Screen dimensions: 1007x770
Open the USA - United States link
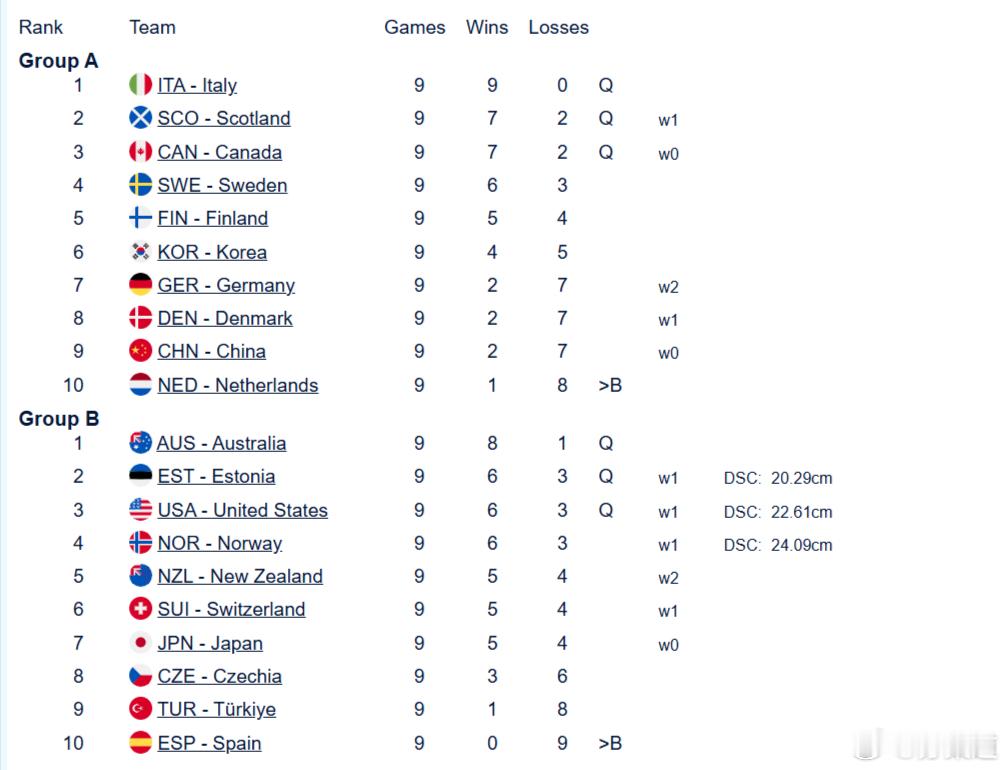pos(243,510)
